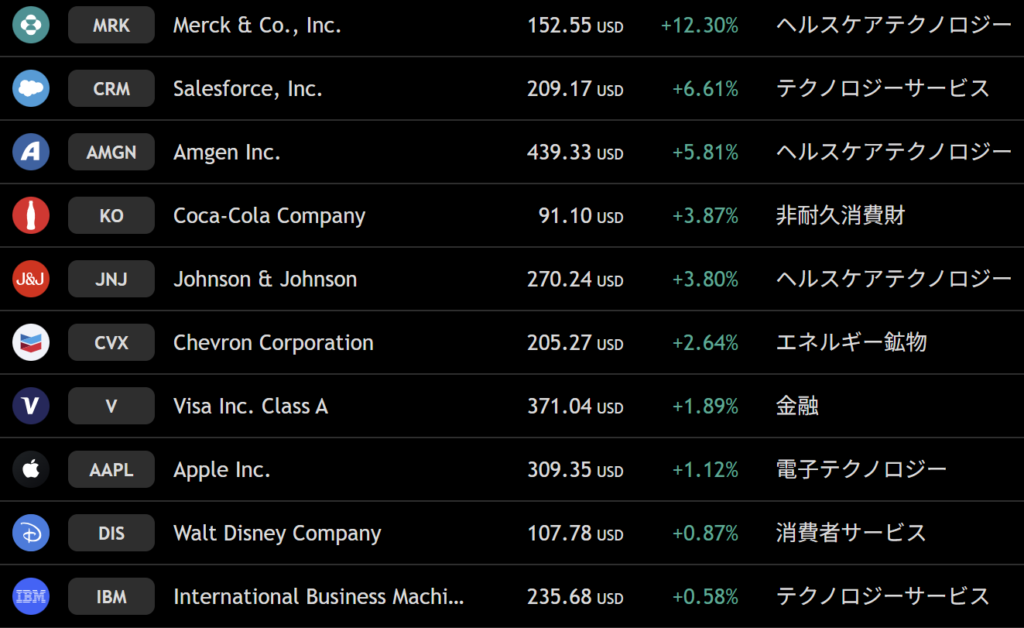This screenshot has height=628, width=1024.
Task: Click International Business Machi... name link
Action: [x=319, y=597]
